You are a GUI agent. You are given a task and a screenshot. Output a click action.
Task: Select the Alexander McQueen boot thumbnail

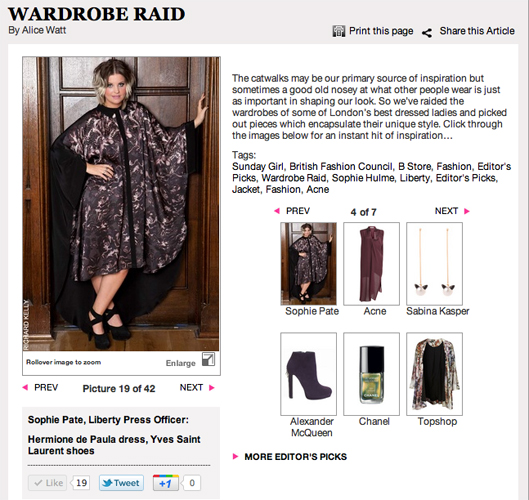point(308,374)
